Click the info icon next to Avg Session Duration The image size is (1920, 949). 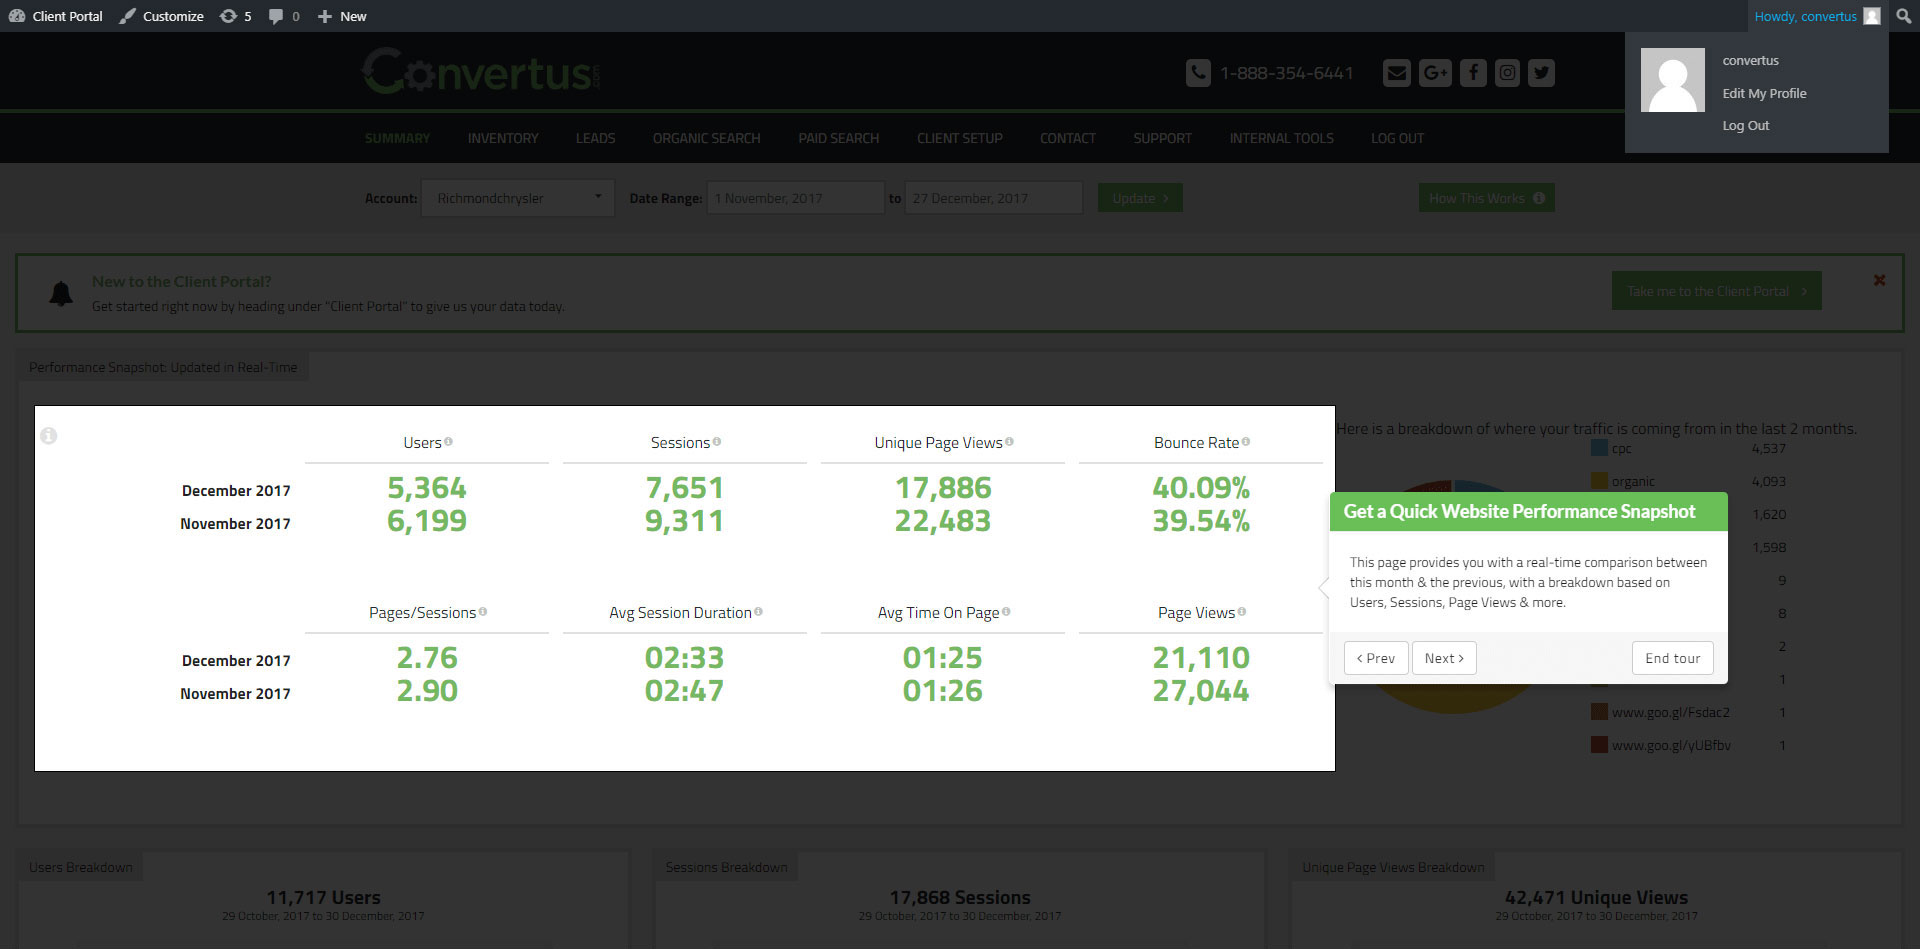tap(758, 612)
